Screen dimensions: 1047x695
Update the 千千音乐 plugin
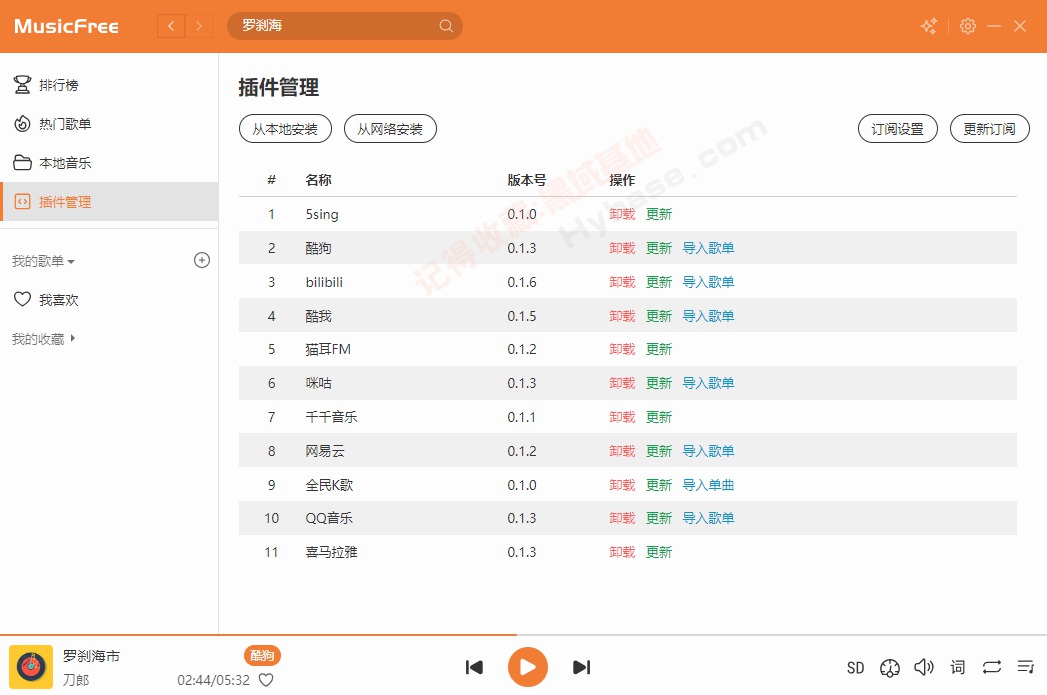point(659,417)
